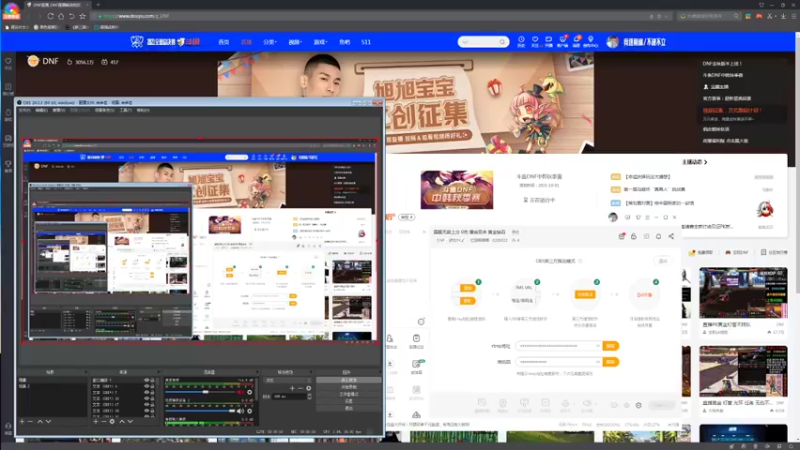Open settings gear in companion bottom toolbar
This screenshot has height=450, width=800.
pos(638,405)
